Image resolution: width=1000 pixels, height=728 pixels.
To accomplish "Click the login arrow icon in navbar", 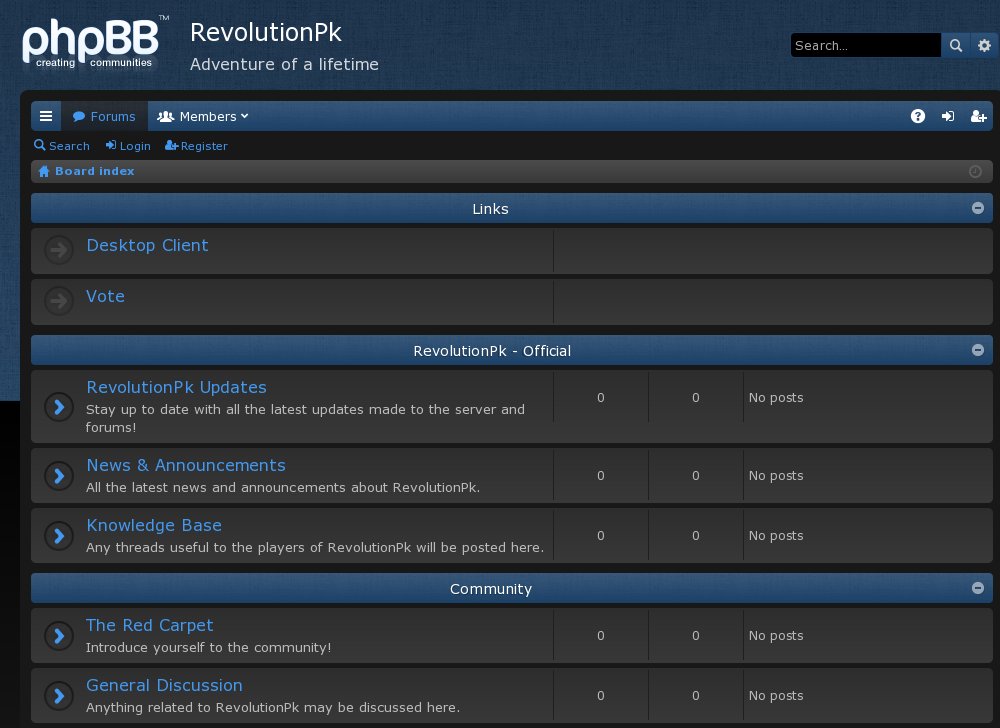I will 948,116.
